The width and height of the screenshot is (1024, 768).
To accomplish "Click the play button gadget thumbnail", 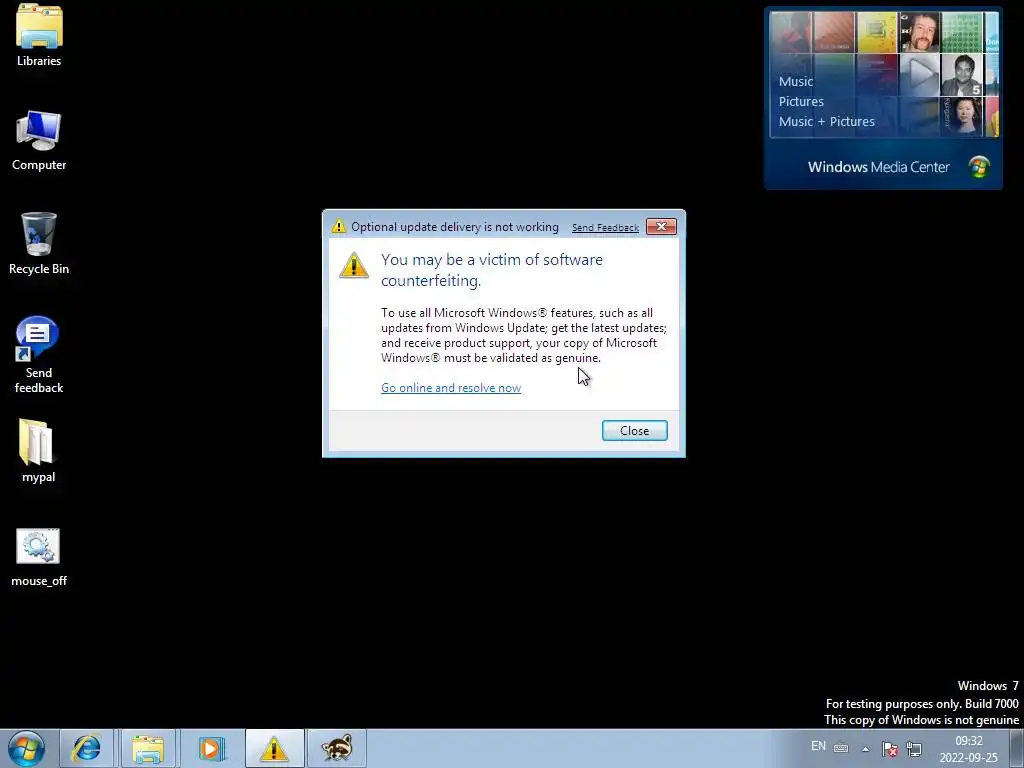I will (920, 74).
